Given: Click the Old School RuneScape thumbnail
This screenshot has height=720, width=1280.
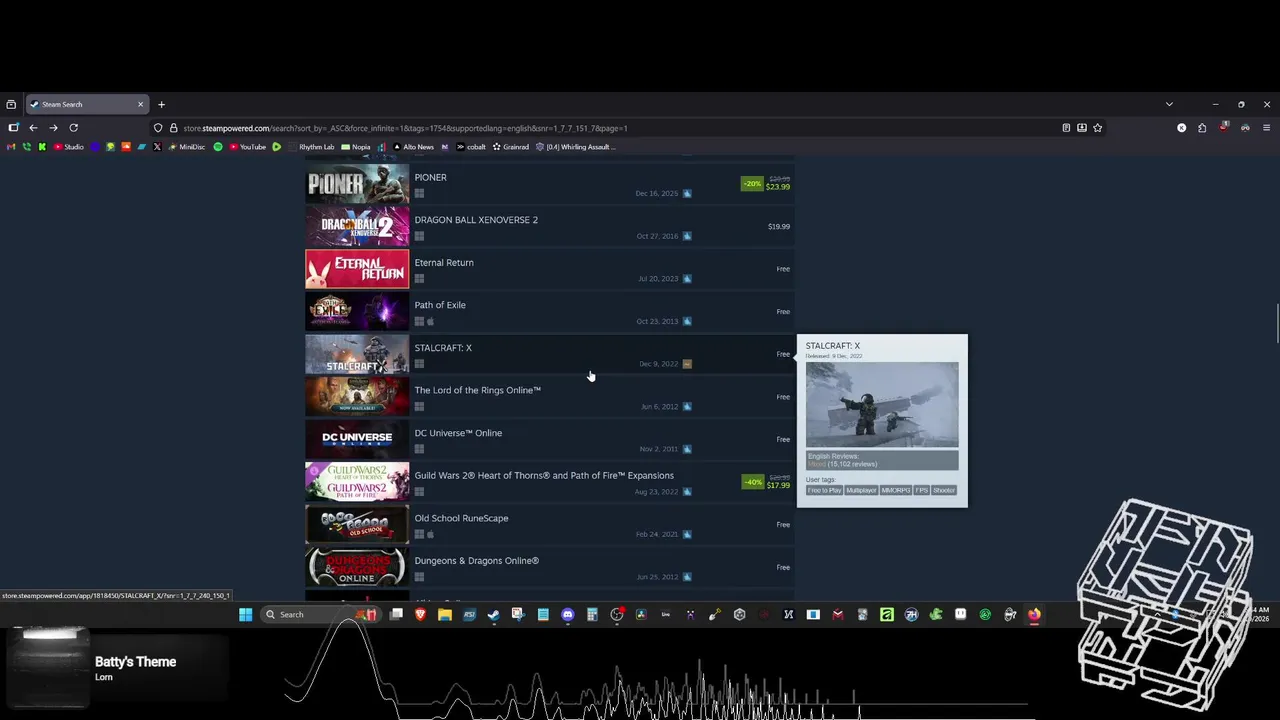Looking at the screenshot, I should [357, 525].
